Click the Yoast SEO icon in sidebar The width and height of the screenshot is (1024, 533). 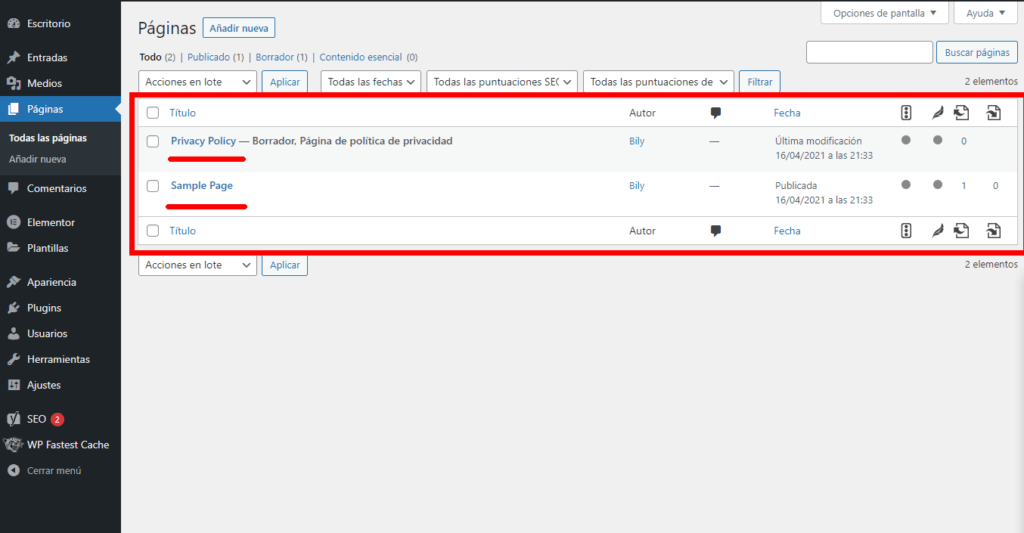[x=14, y=419]
